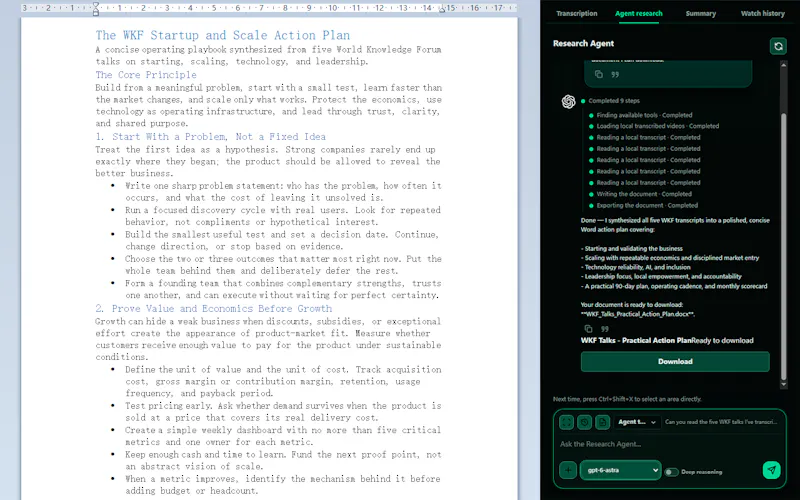
Task: Click the document icon next to Agent dropdown
Action: coord(602,422)
